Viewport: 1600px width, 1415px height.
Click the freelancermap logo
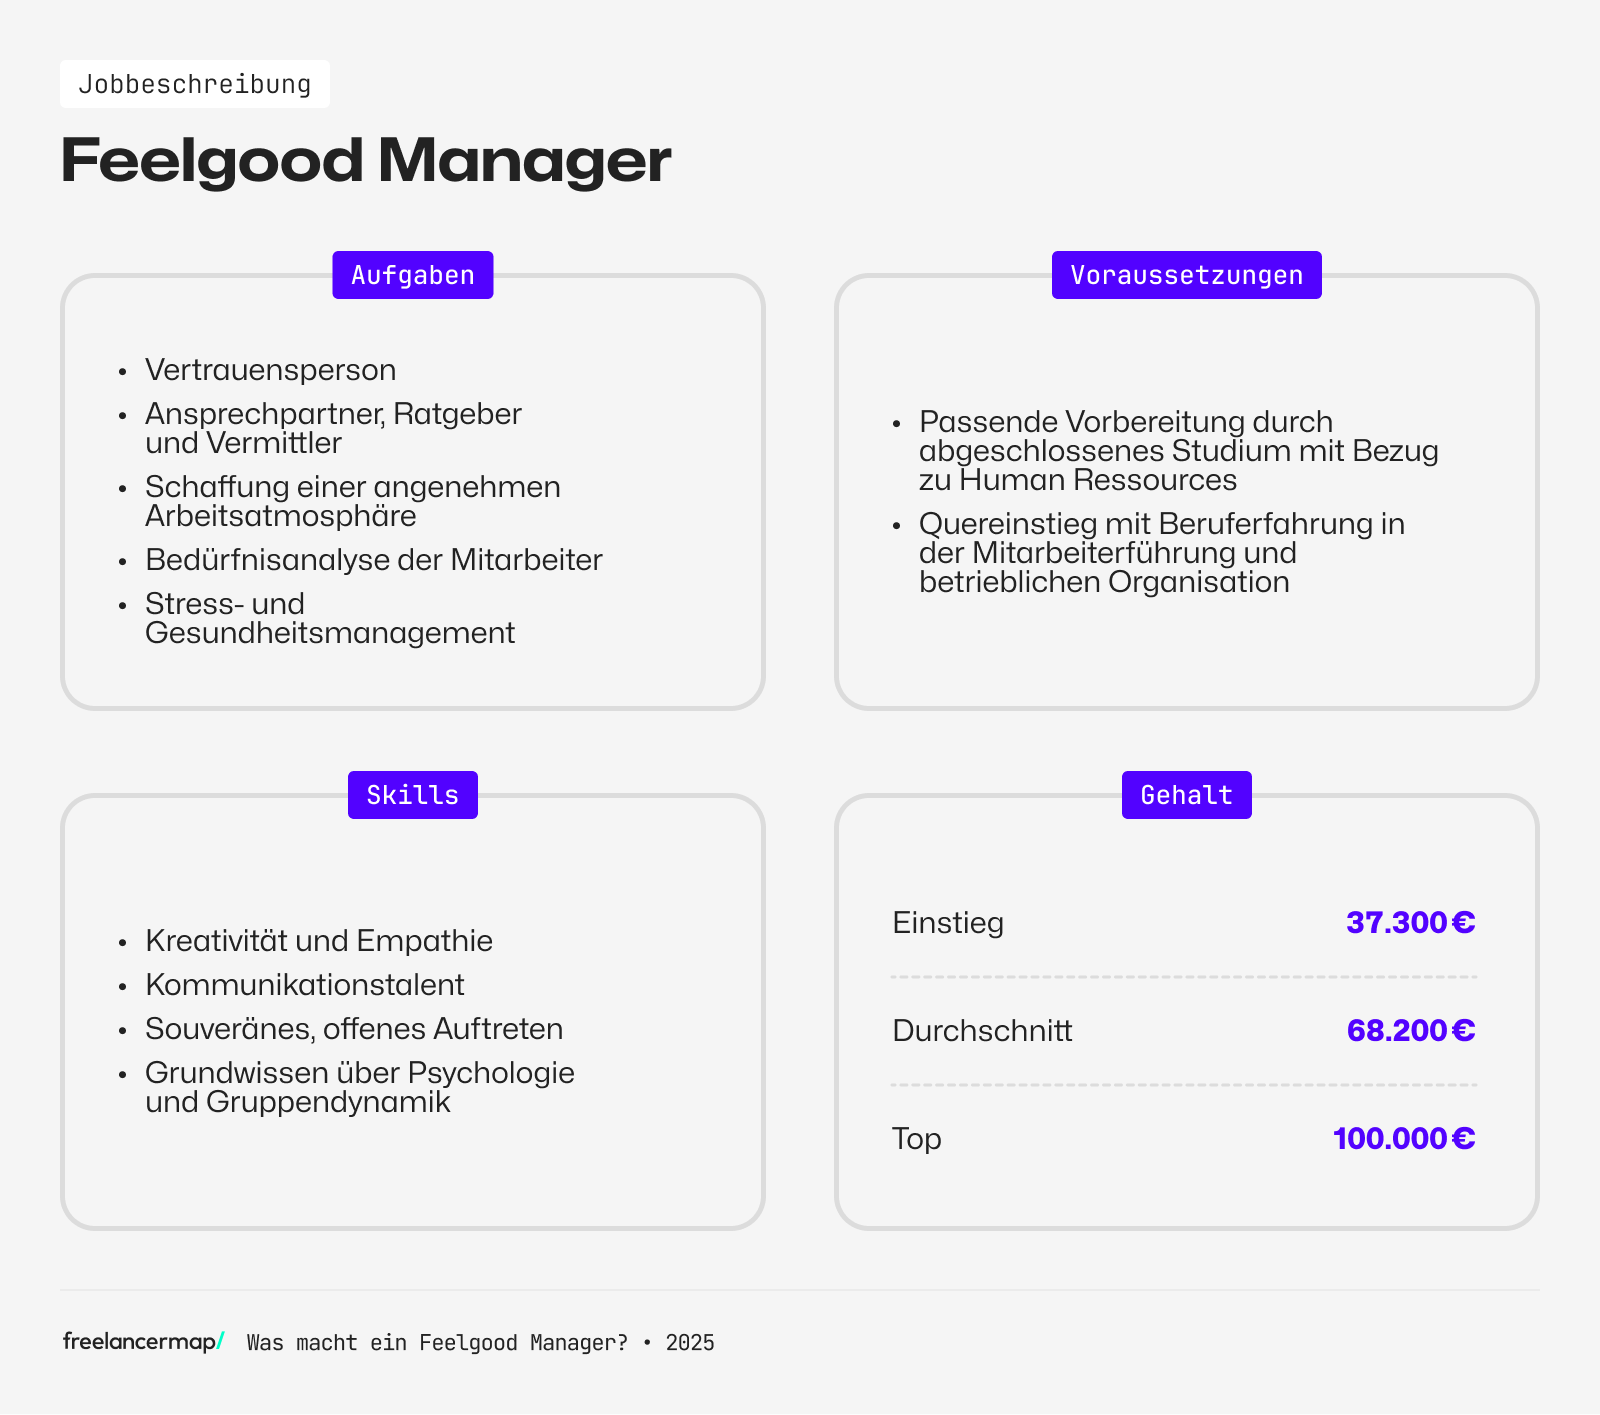[x=143, y=1342]
